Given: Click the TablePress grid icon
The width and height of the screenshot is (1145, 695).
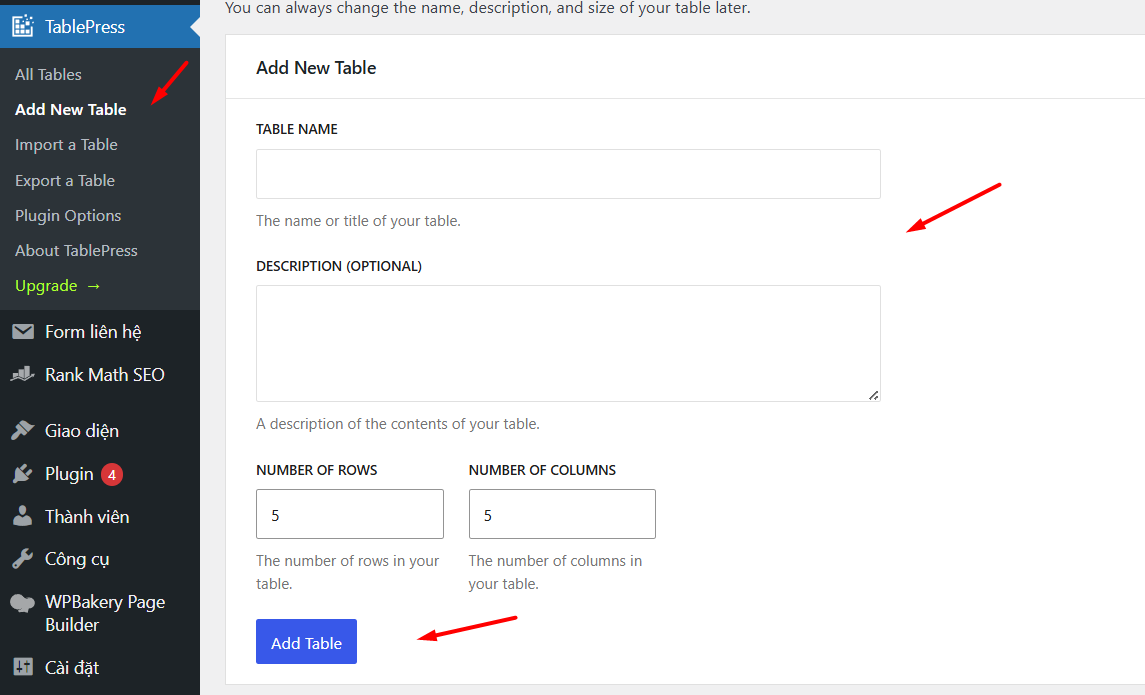Looking at the screenshot, I should pos(23,27).
